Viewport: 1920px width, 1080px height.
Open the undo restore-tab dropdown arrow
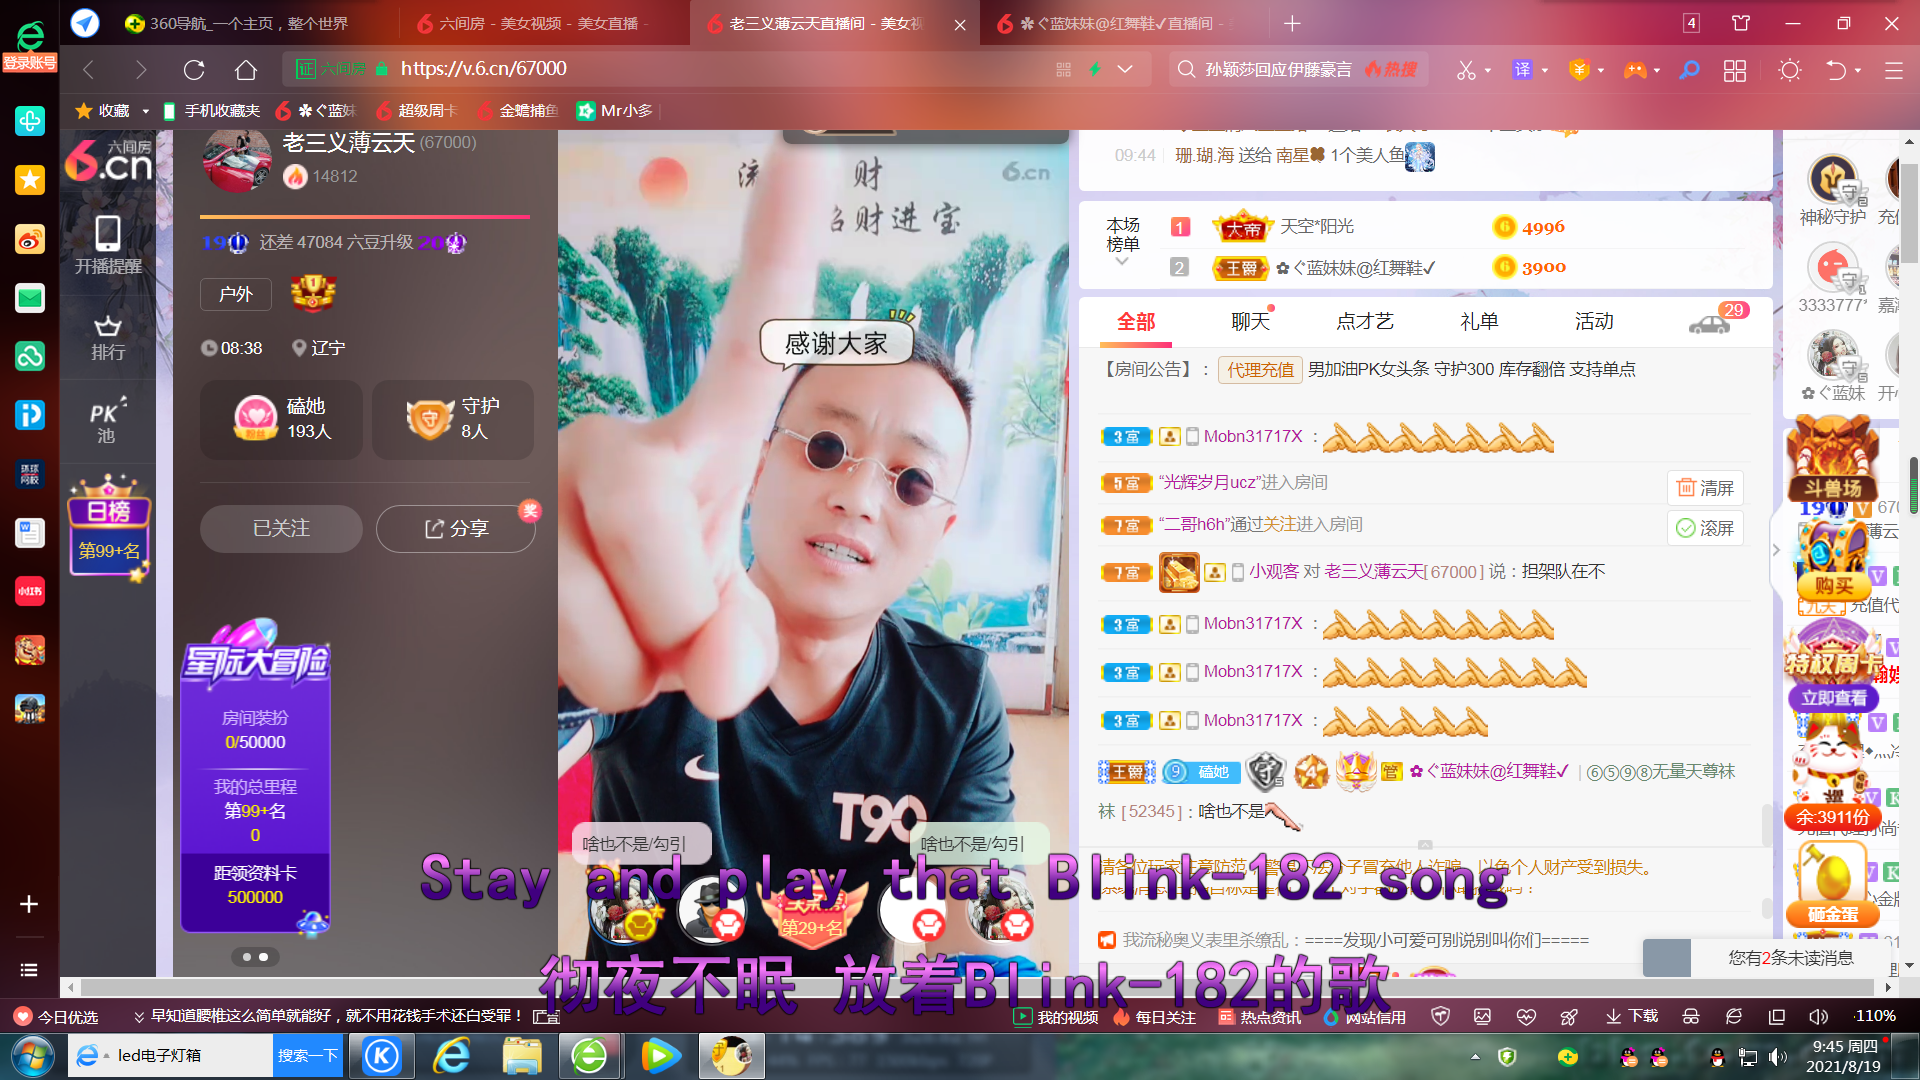[1858, 70]
